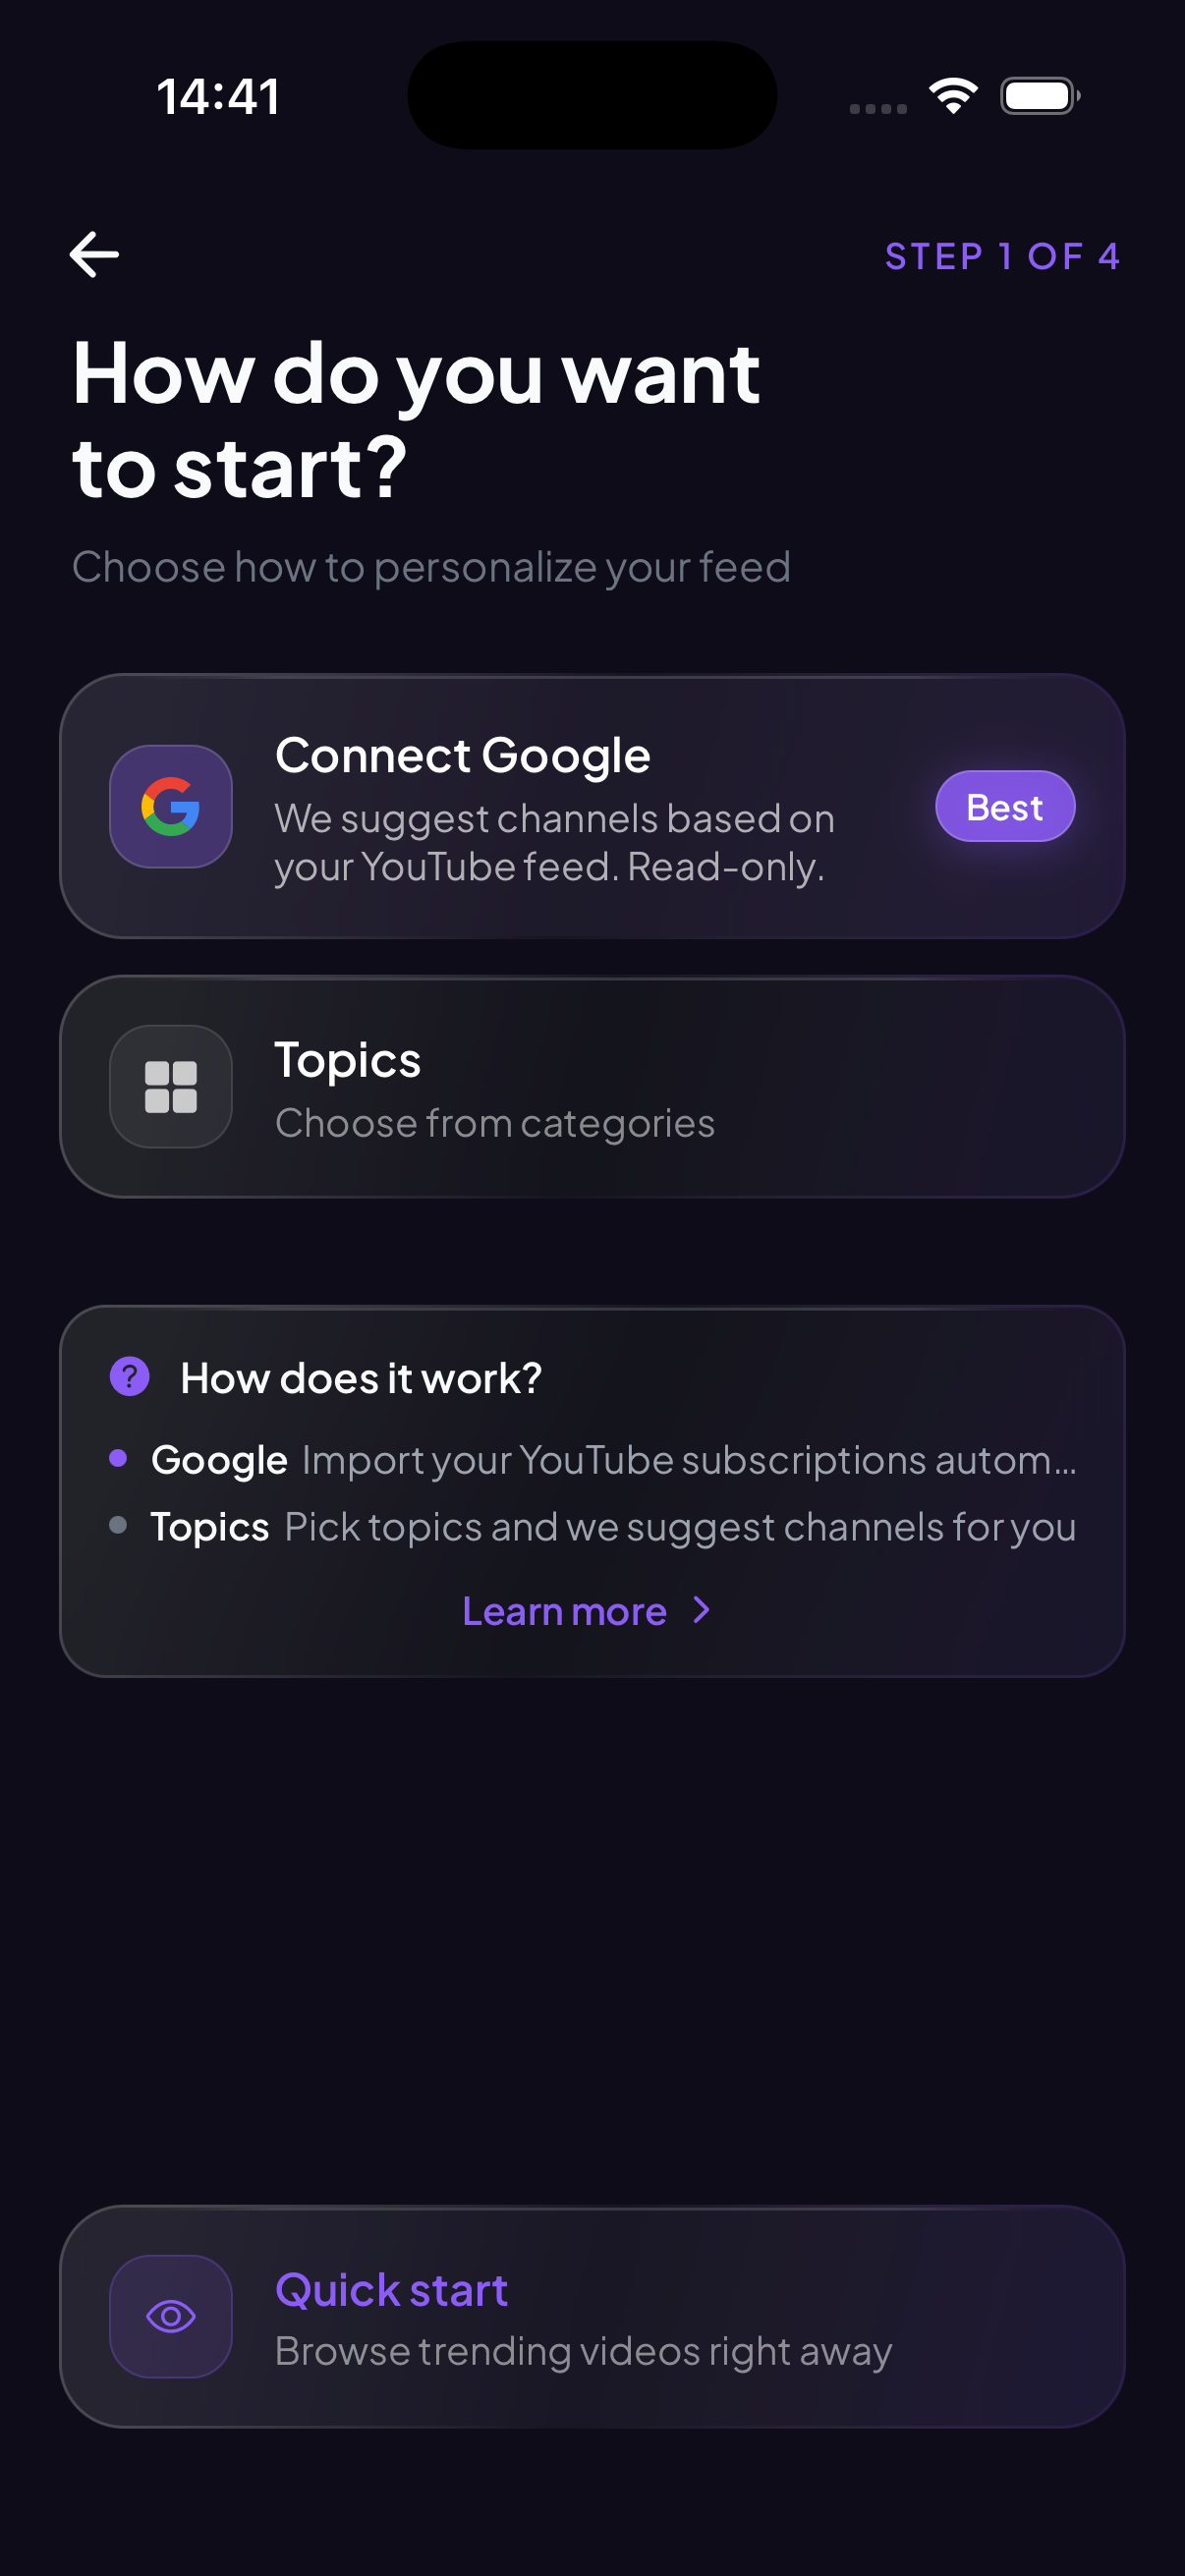1185x2576 pixels.
Task: Expand Learn more chevron arrow
Action: tap(702, 1611)
